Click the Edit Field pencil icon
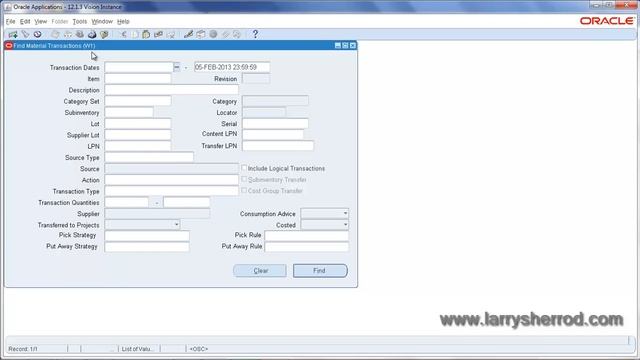 (x=188, y=34)
